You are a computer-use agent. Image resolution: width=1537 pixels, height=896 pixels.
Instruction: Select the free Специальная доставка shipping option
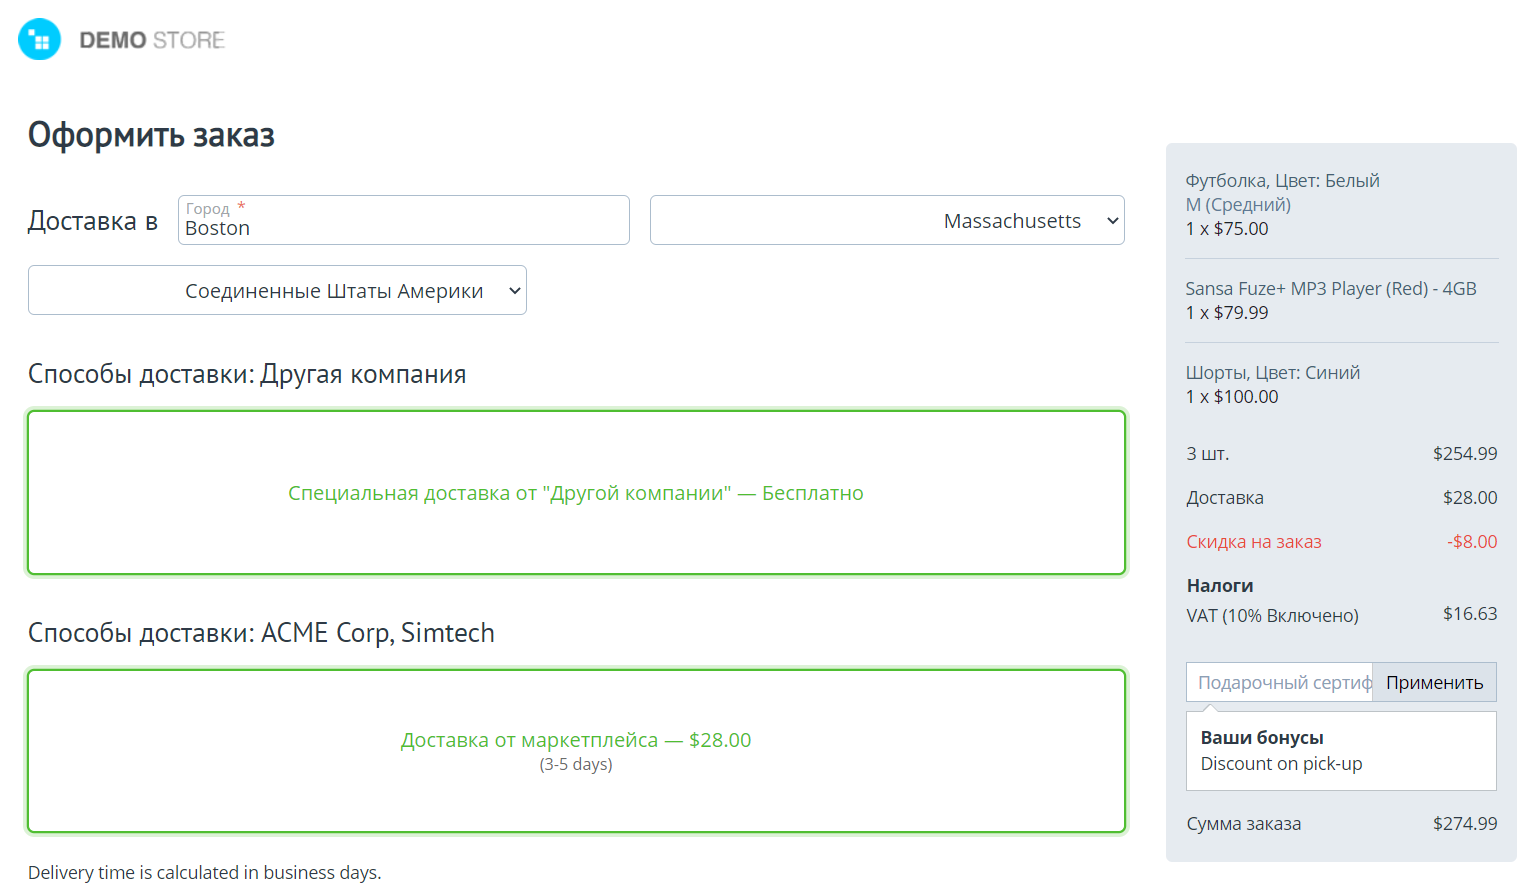click(x=576, y=493)
